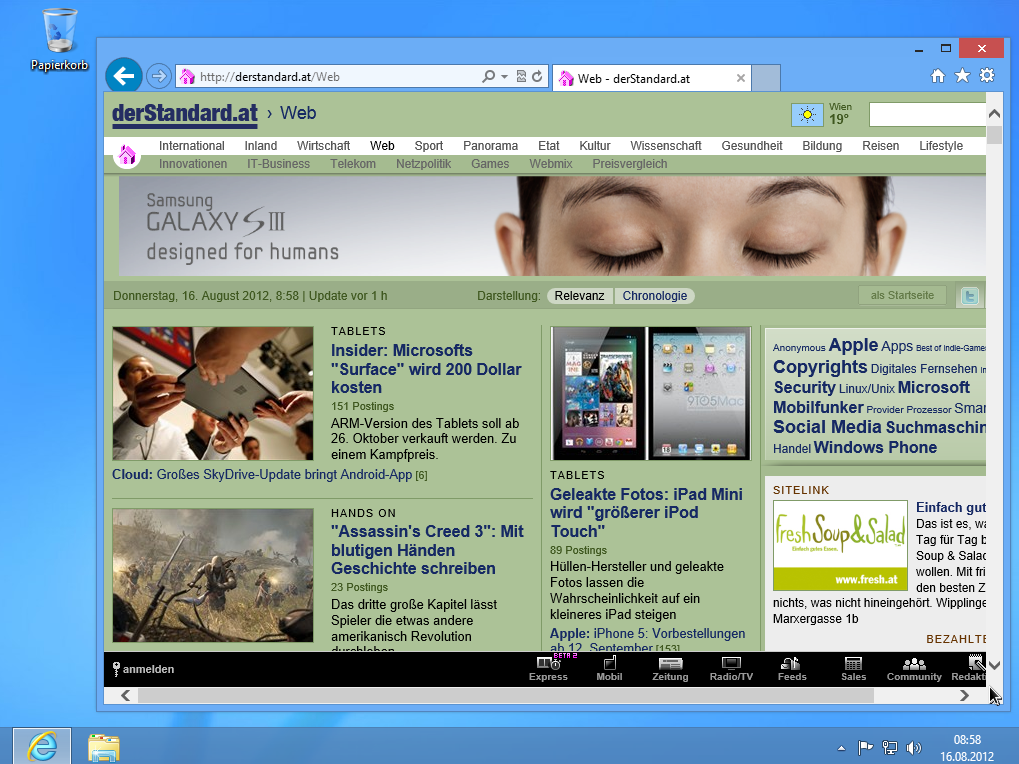Screen dimensions: 1019x764
Task: Toggle compatibility view icon in address bar
Action: coord(521,77)
